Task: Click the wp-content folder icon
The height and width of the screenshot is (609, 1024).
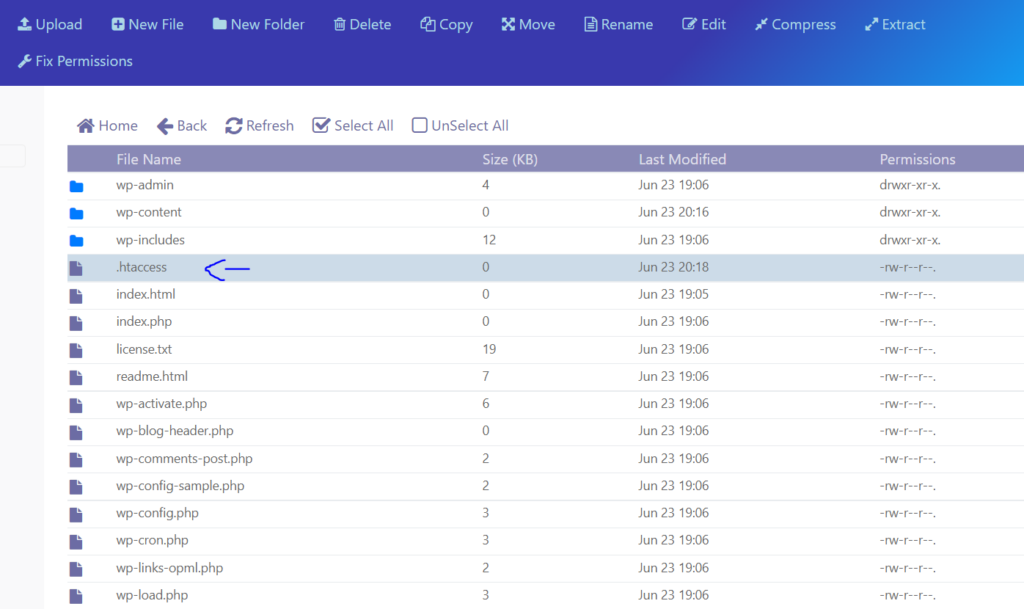Action: point(76,213)
